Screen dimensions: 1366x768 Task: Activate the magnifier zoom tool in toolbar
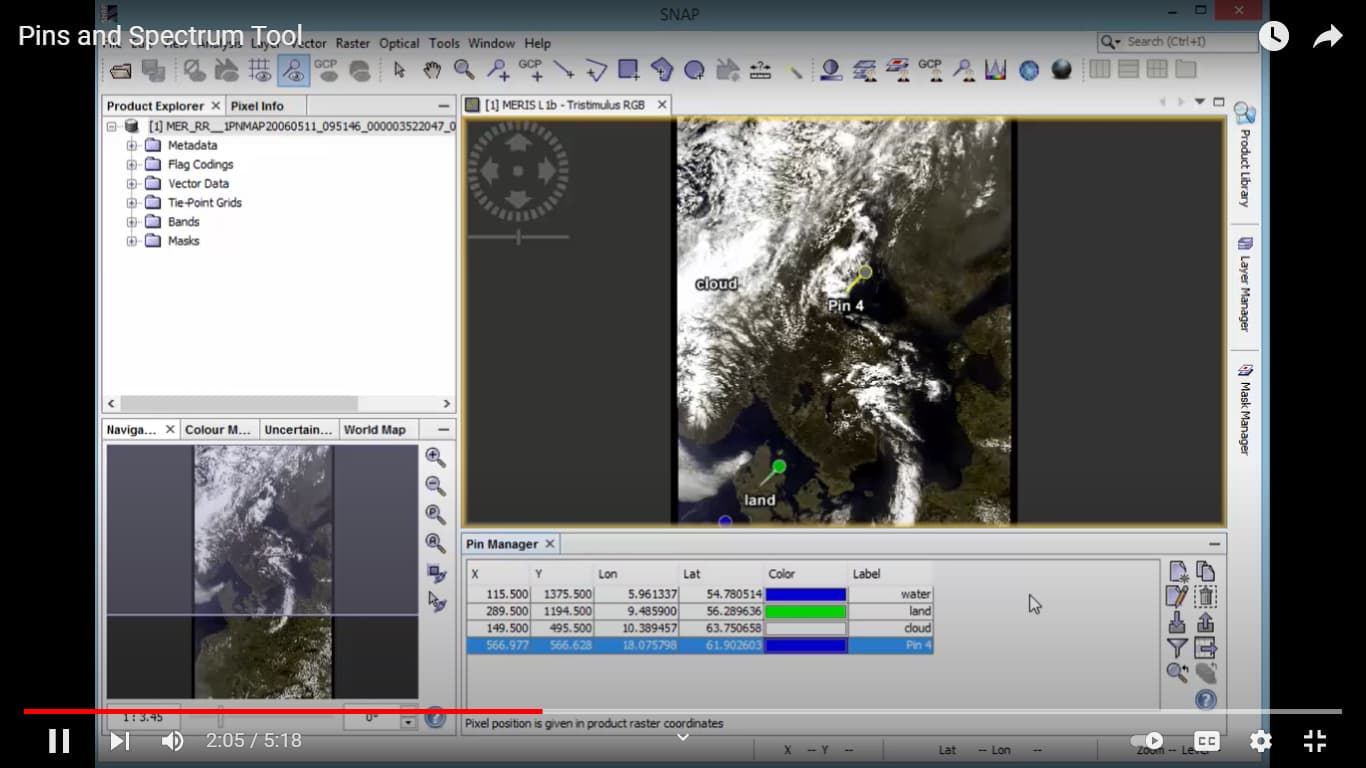(464, 69)
